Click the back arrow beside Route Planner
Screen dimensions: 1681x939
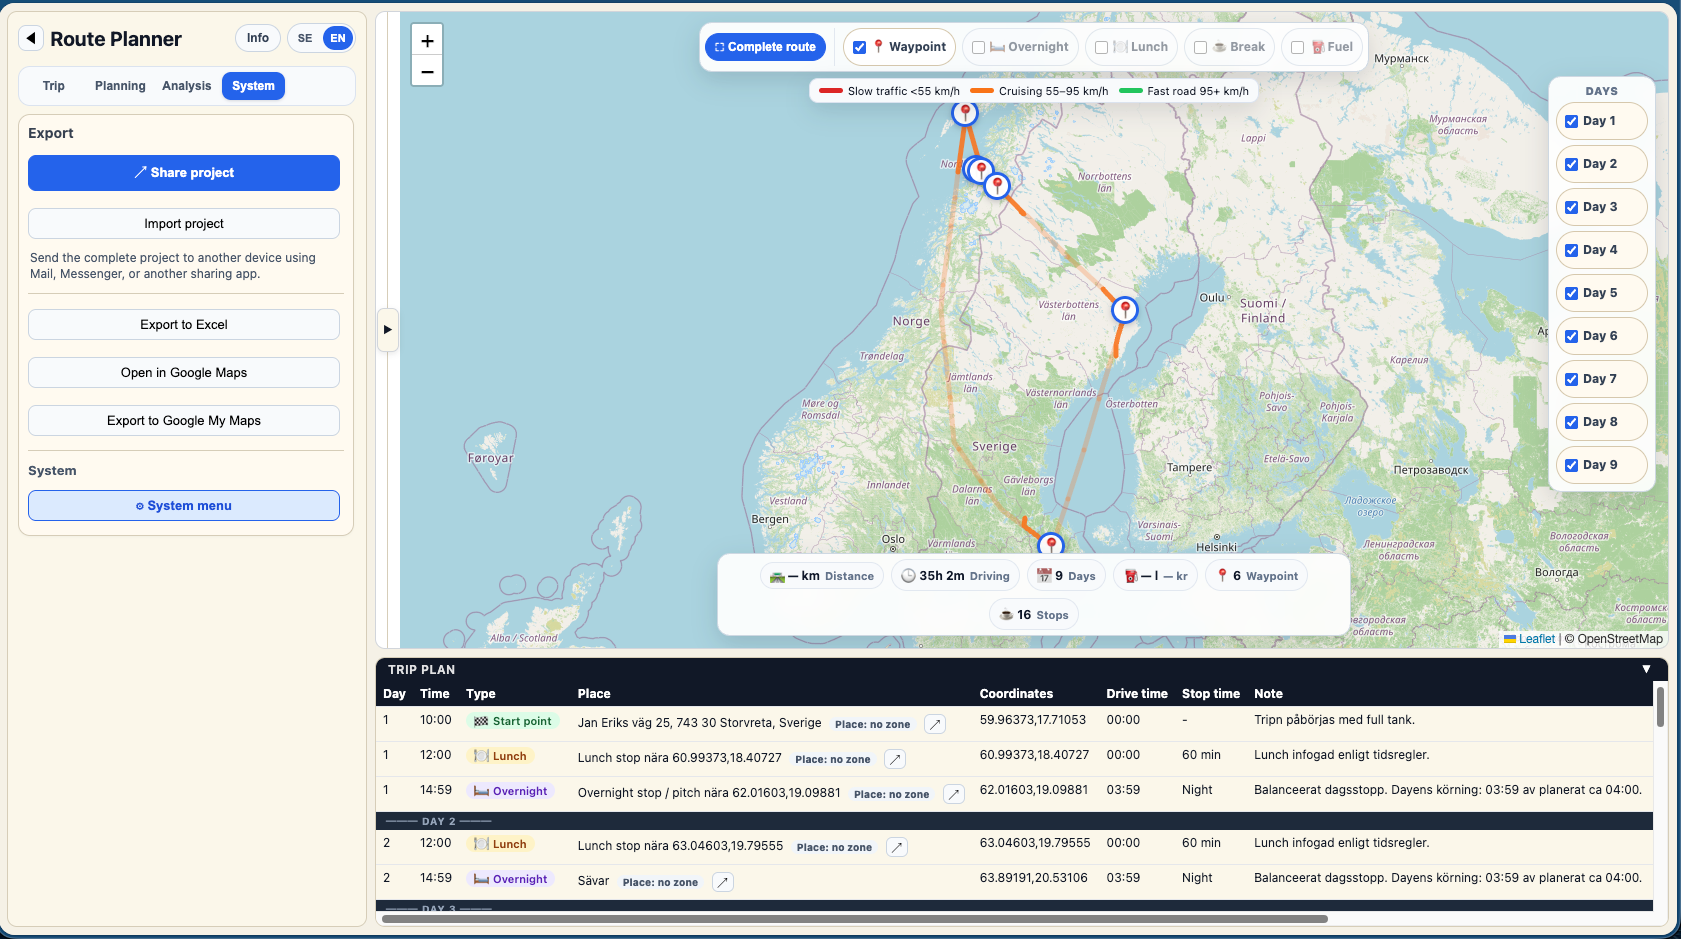(31, 38)
